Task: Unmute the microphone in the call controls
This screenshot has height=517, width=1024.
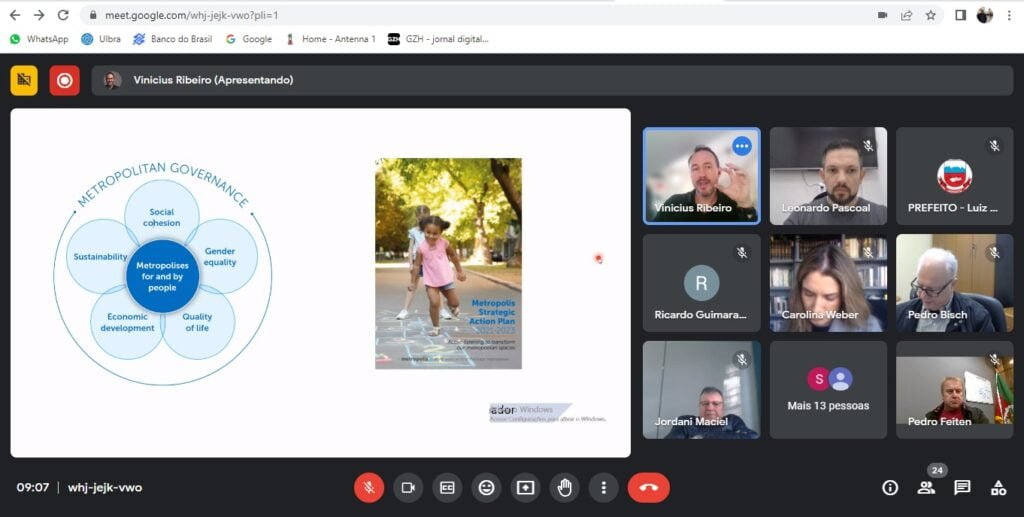Action: pyautogui.click(x=368, y=487)
